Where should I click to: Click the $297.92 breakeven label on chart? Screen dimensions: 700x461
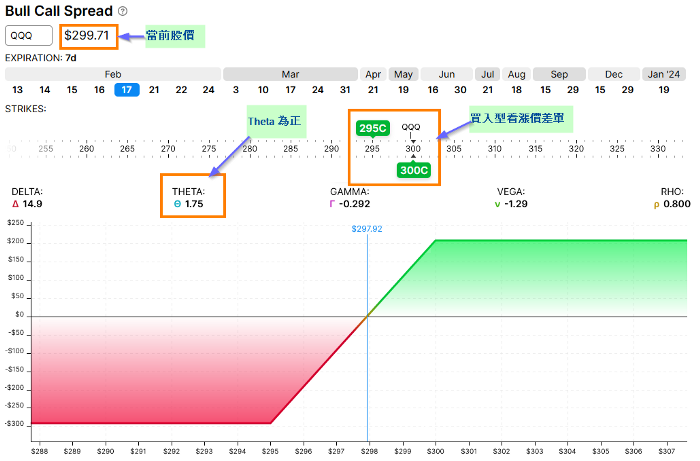pos(367,229)
